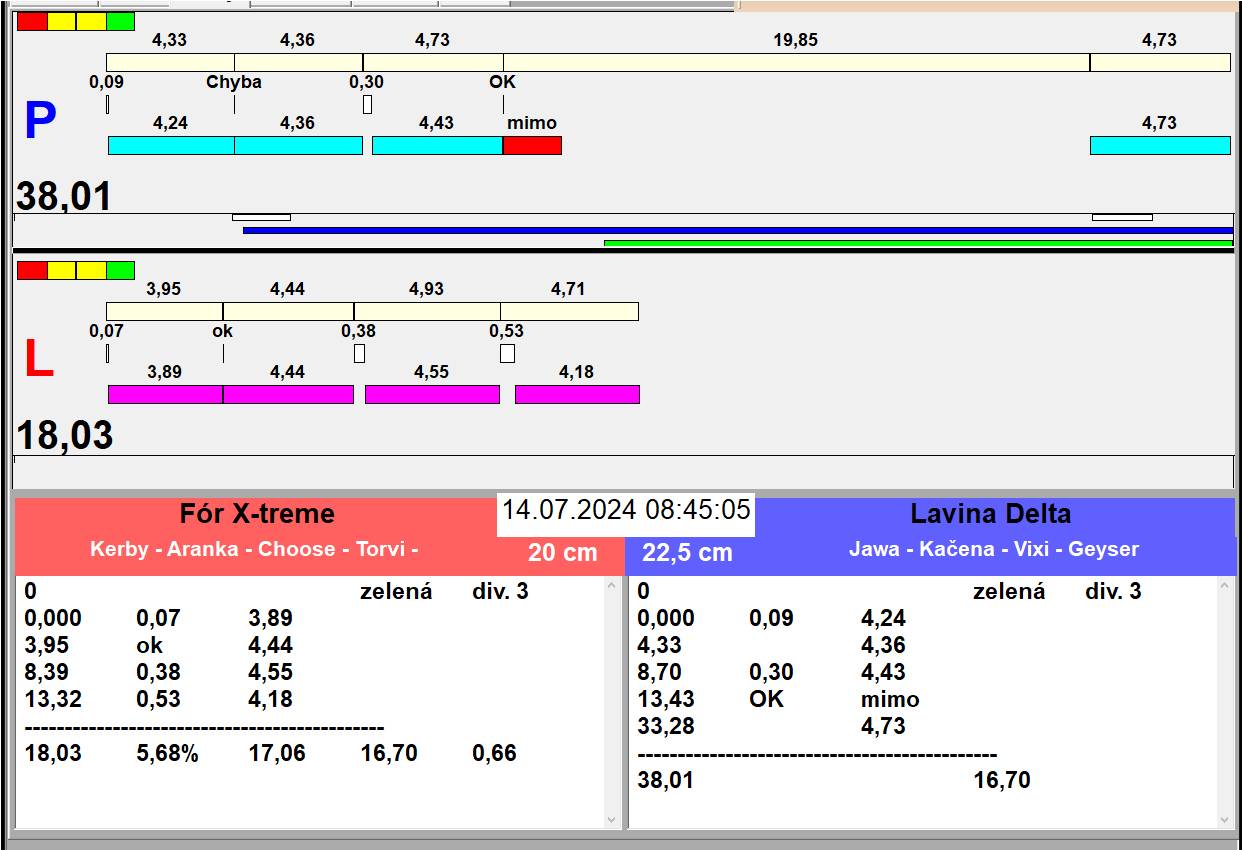Click the blue progress bar below lane P

coord(737,230)
